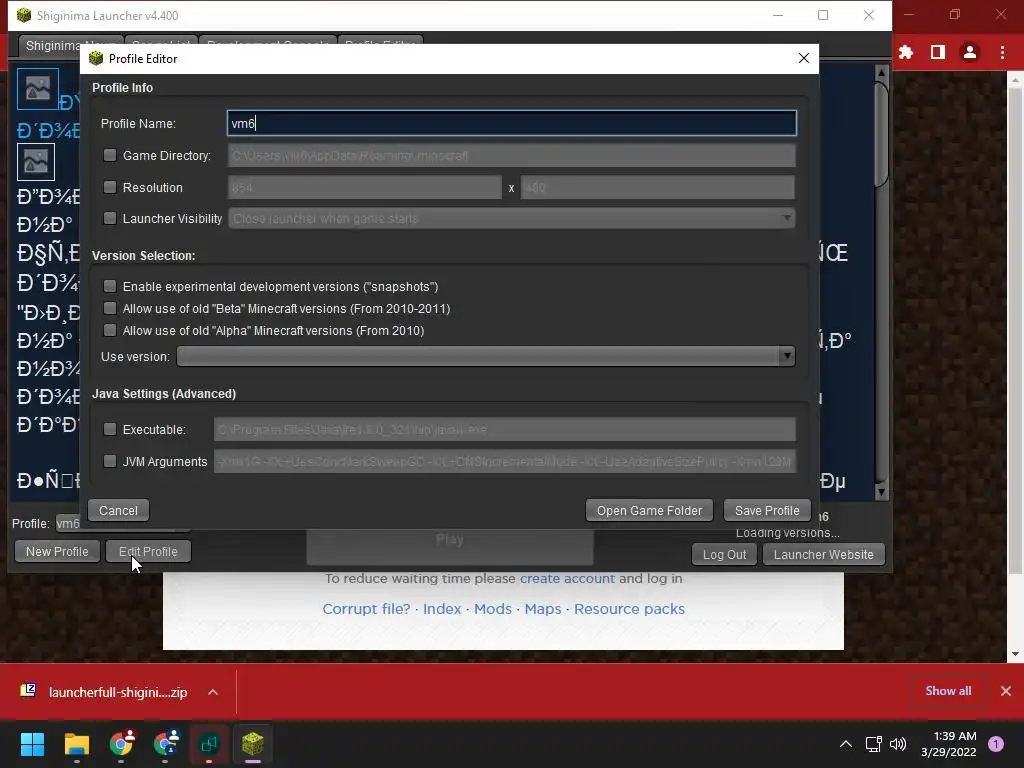
Task: Tick the JVM Arguments checkbox
Action: point(110,461)
